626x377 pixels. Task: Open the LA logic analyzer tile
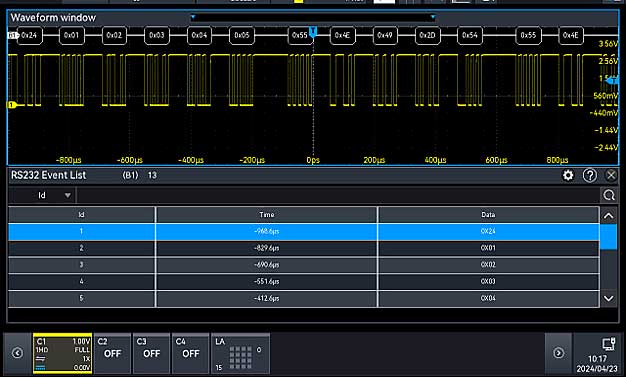coord(240,353)
